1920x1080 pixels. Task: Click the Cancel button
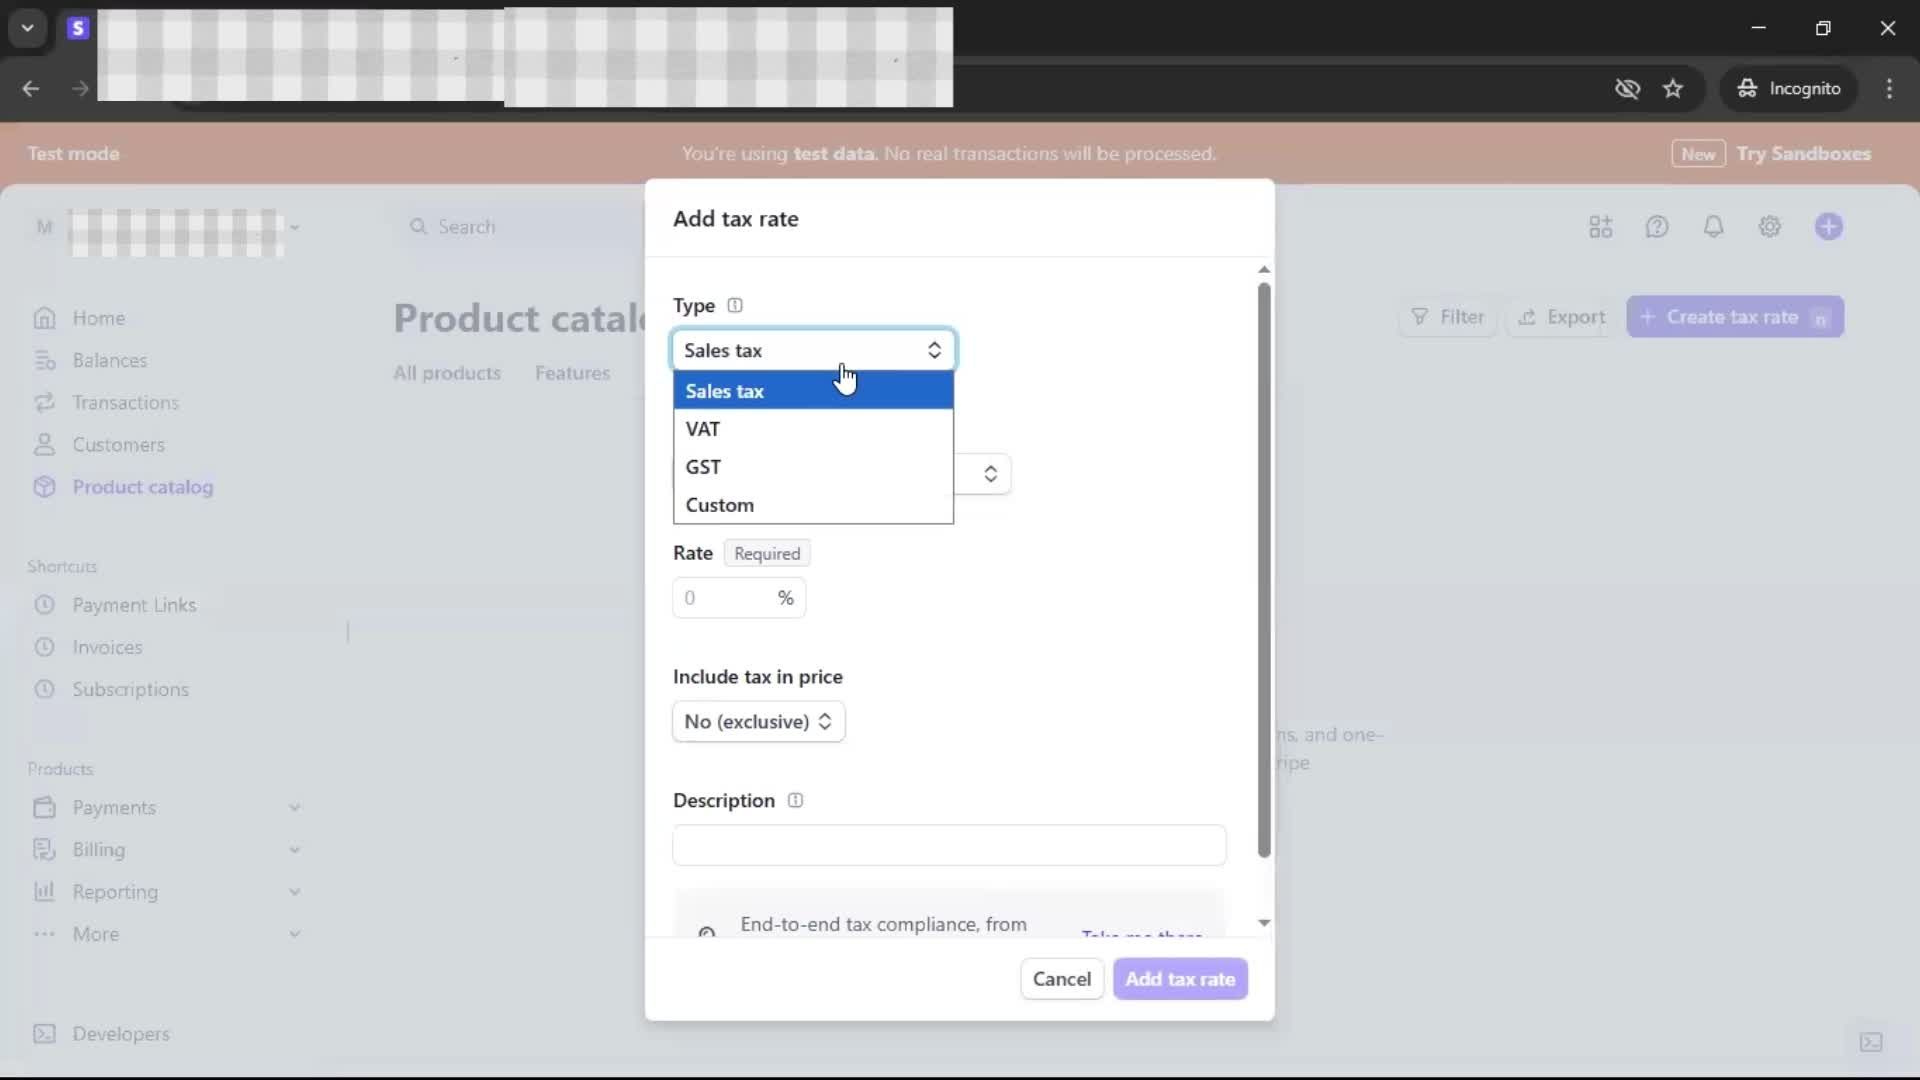click(1061, 979)
